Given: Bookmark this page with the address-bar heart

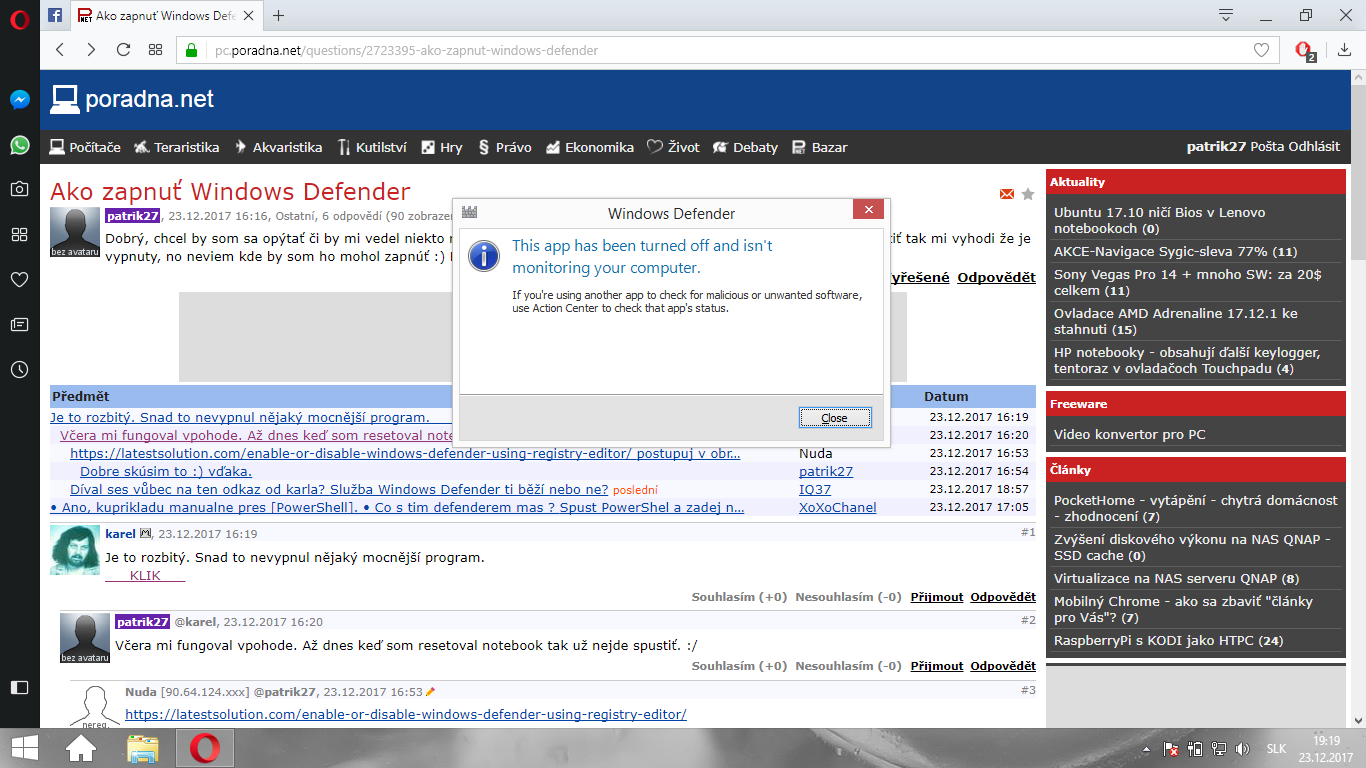Looking at the screenshot, I should (1261, 50).
